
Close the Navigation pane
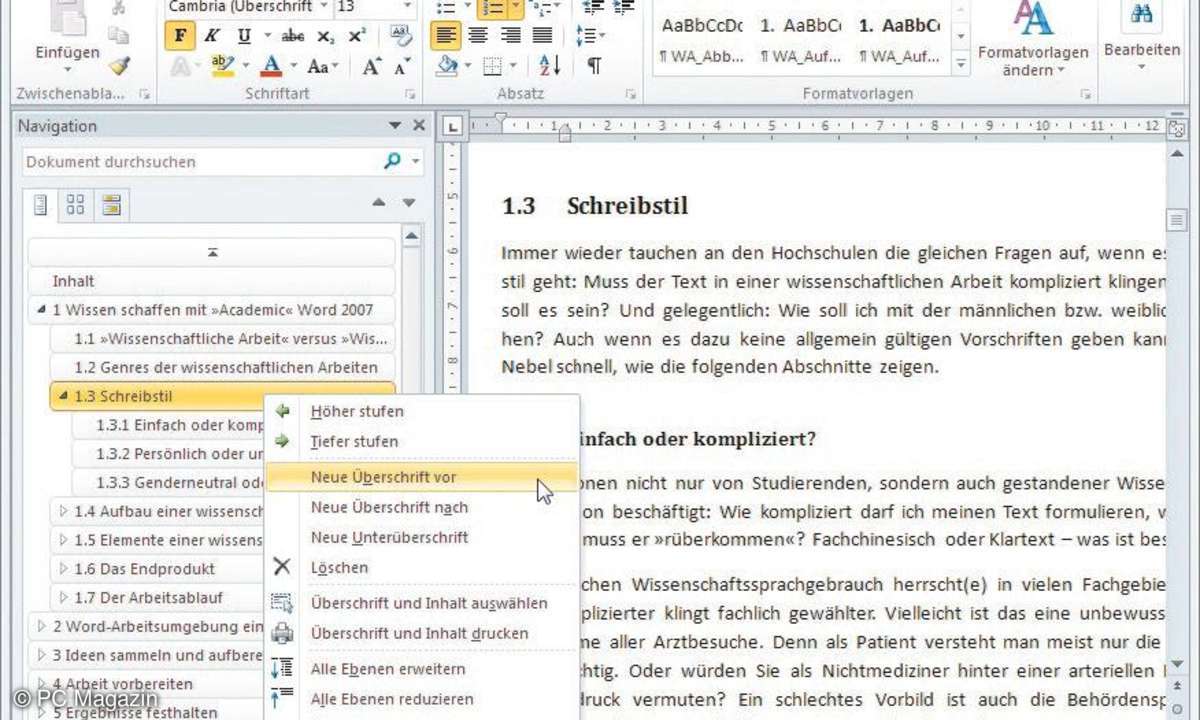click(x=419, y=126)
